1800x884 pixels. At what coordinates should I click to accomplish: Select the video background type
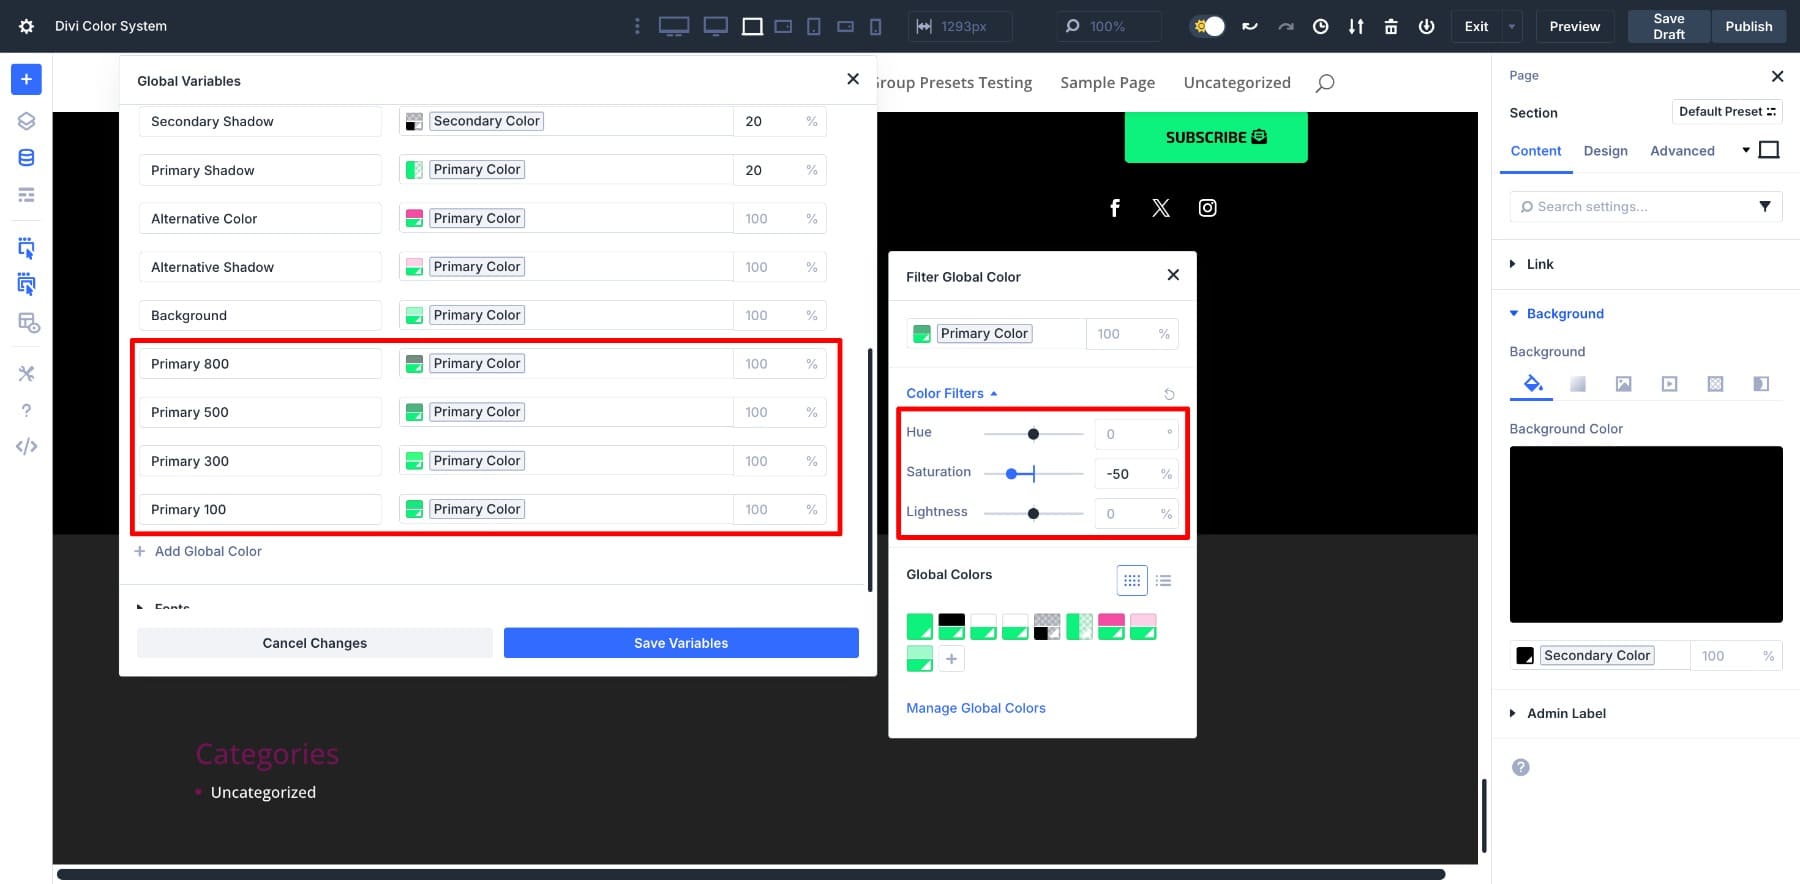1670,383
